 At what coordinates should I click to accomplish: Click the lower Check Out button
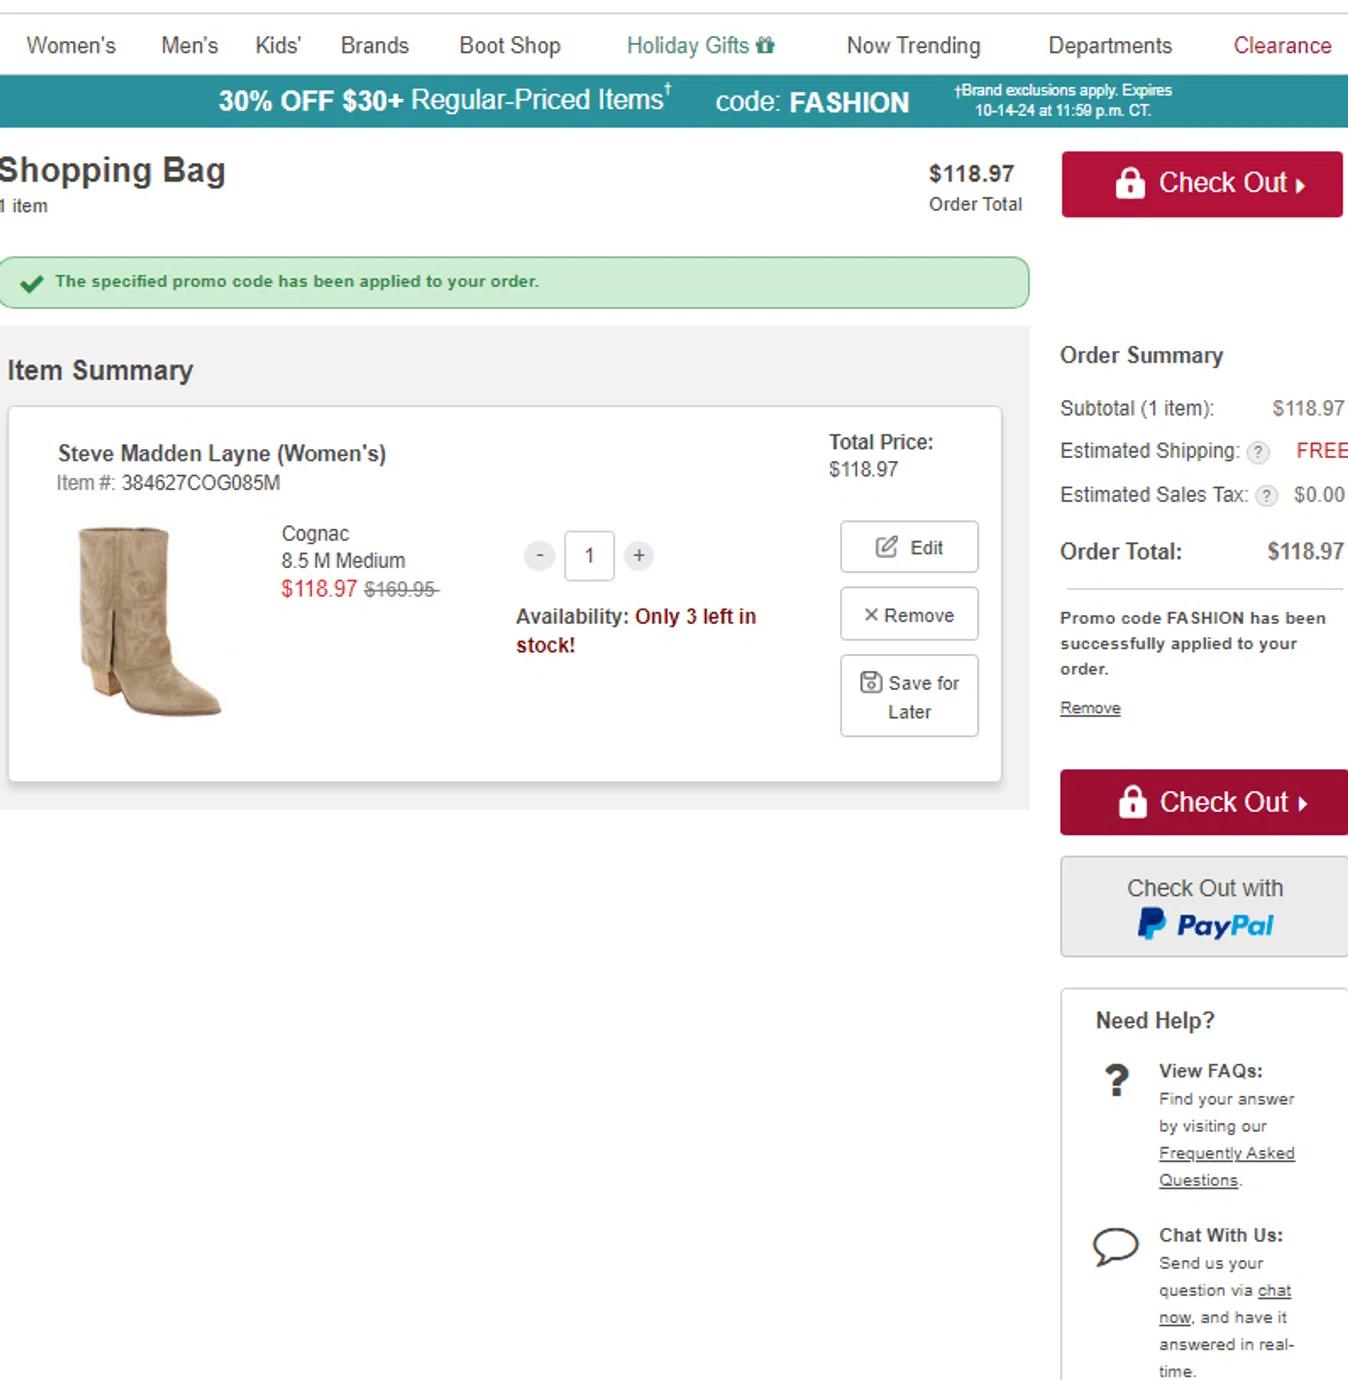(x=1204, y=802)
